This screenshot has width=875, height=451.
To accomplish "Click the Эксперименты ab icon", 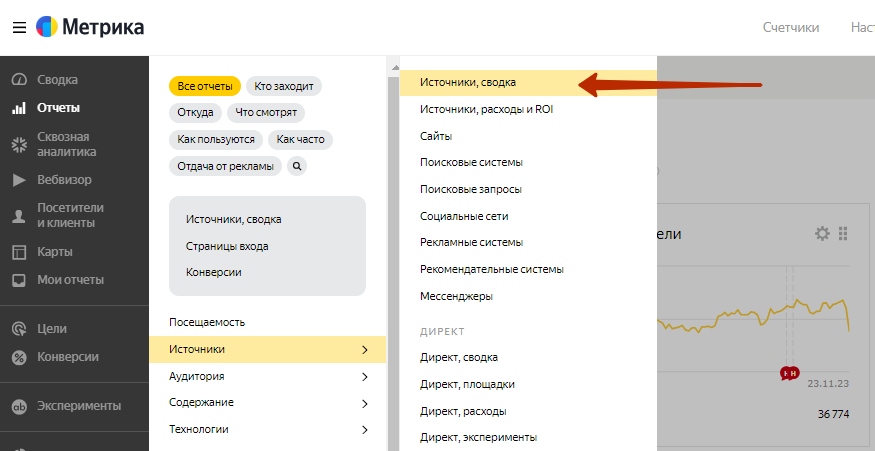I will click(x=19, y=406).
